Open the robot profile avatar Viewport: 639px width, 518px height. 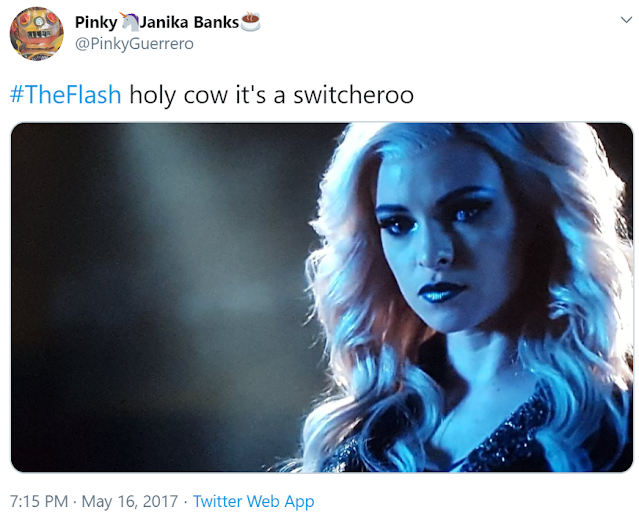[x=36, y=33]
